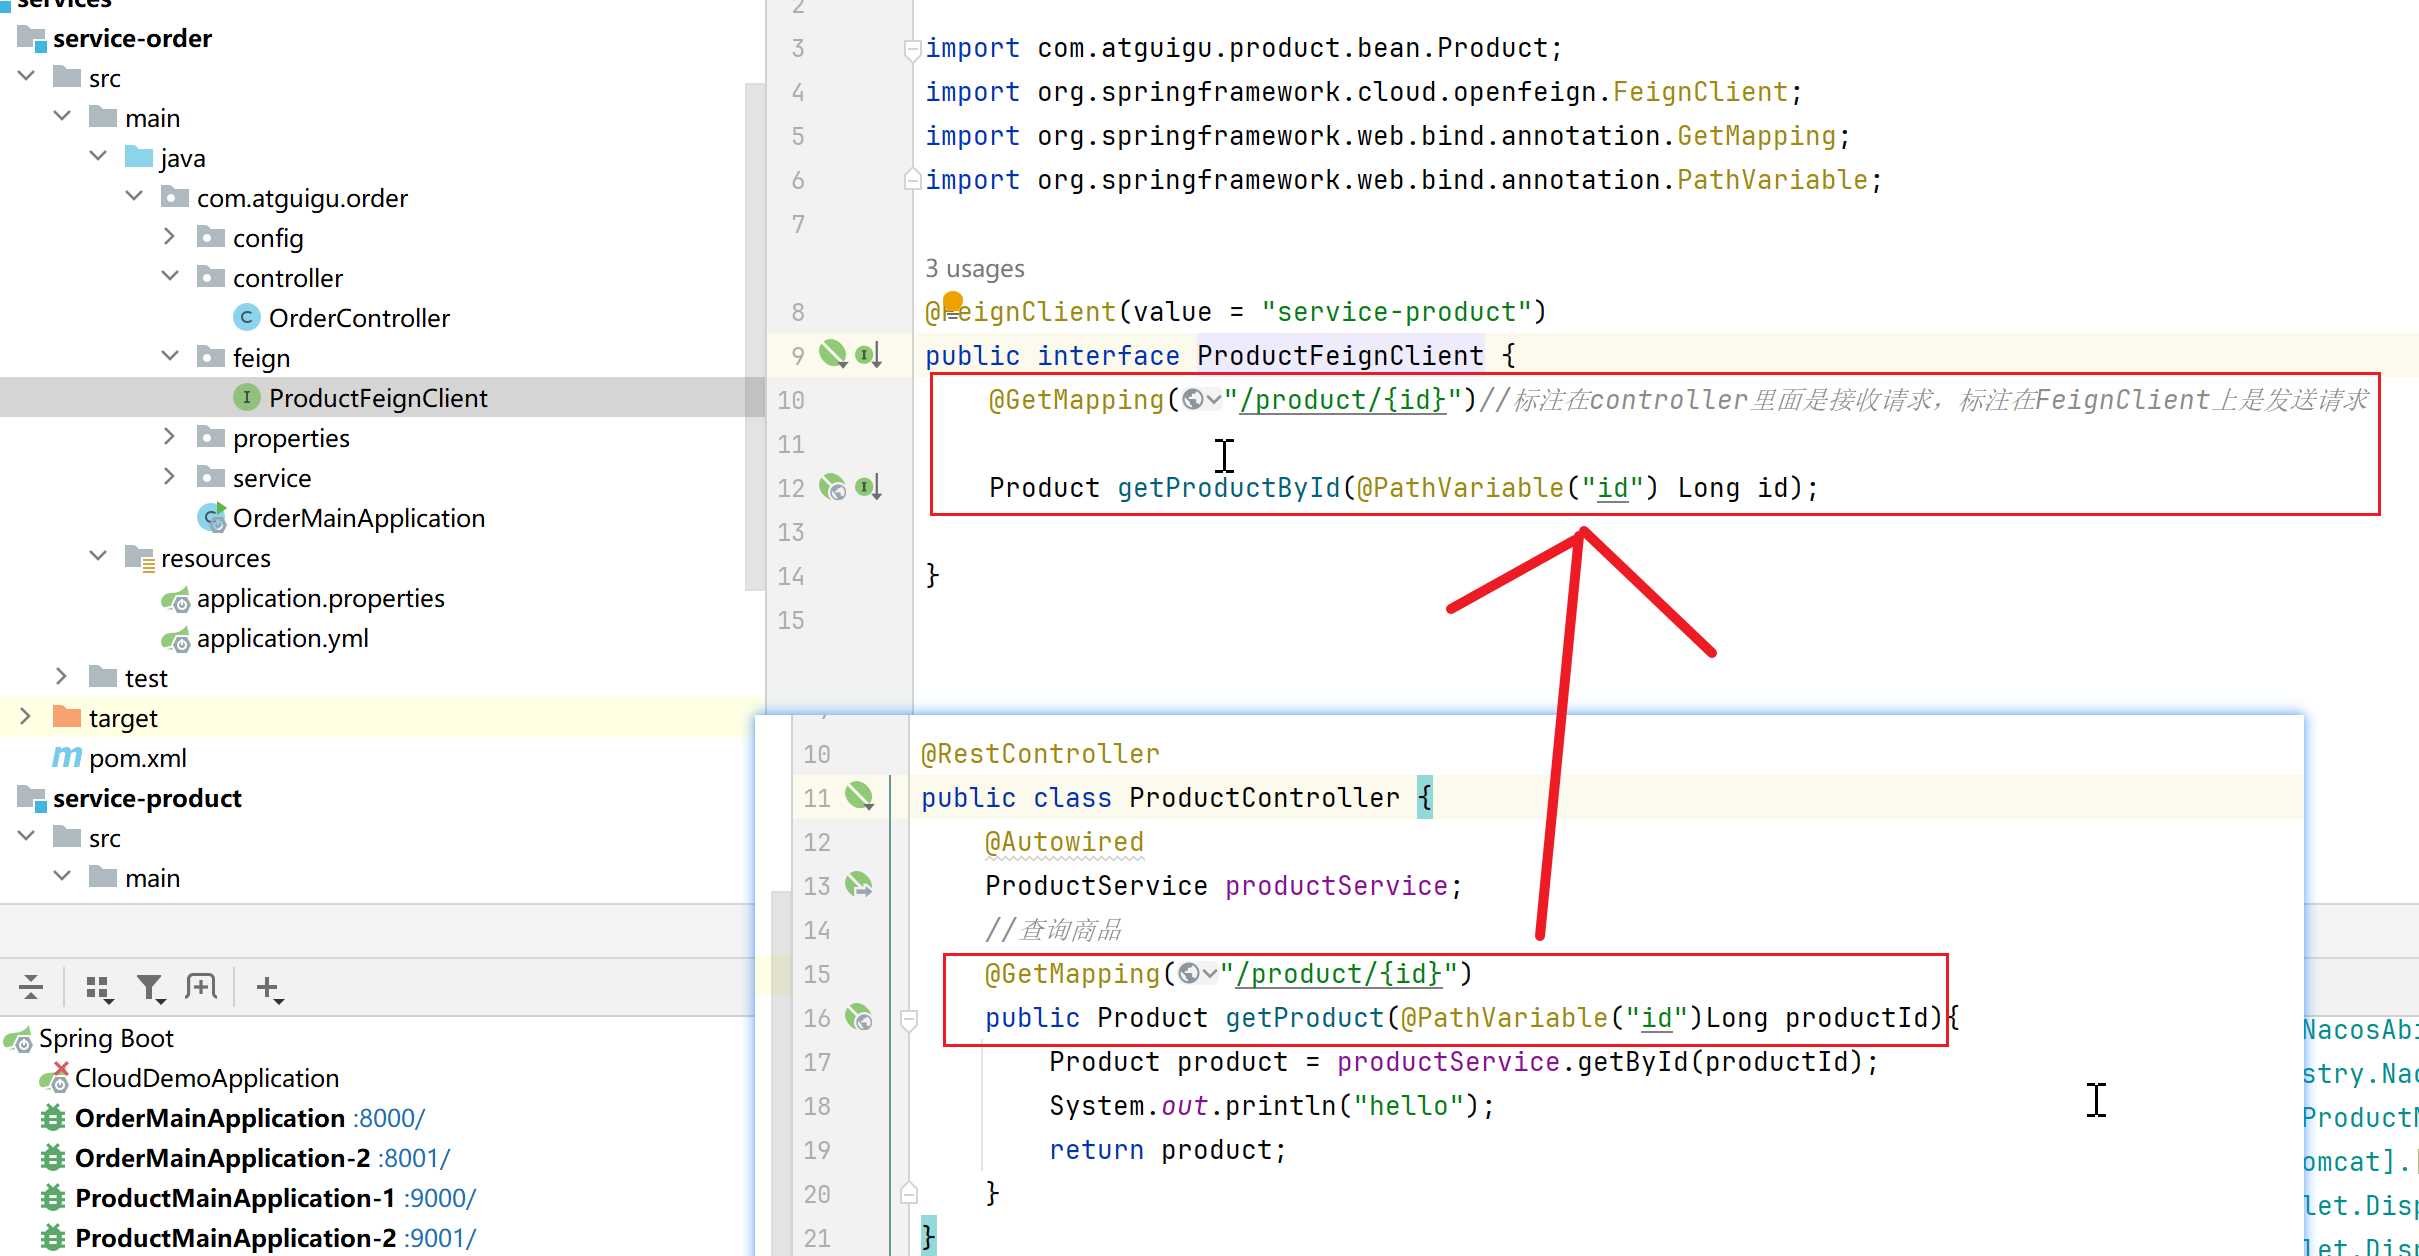Click Open in New Tab icon
The image size is (2419, 1256).
click(x=201, y=988)
